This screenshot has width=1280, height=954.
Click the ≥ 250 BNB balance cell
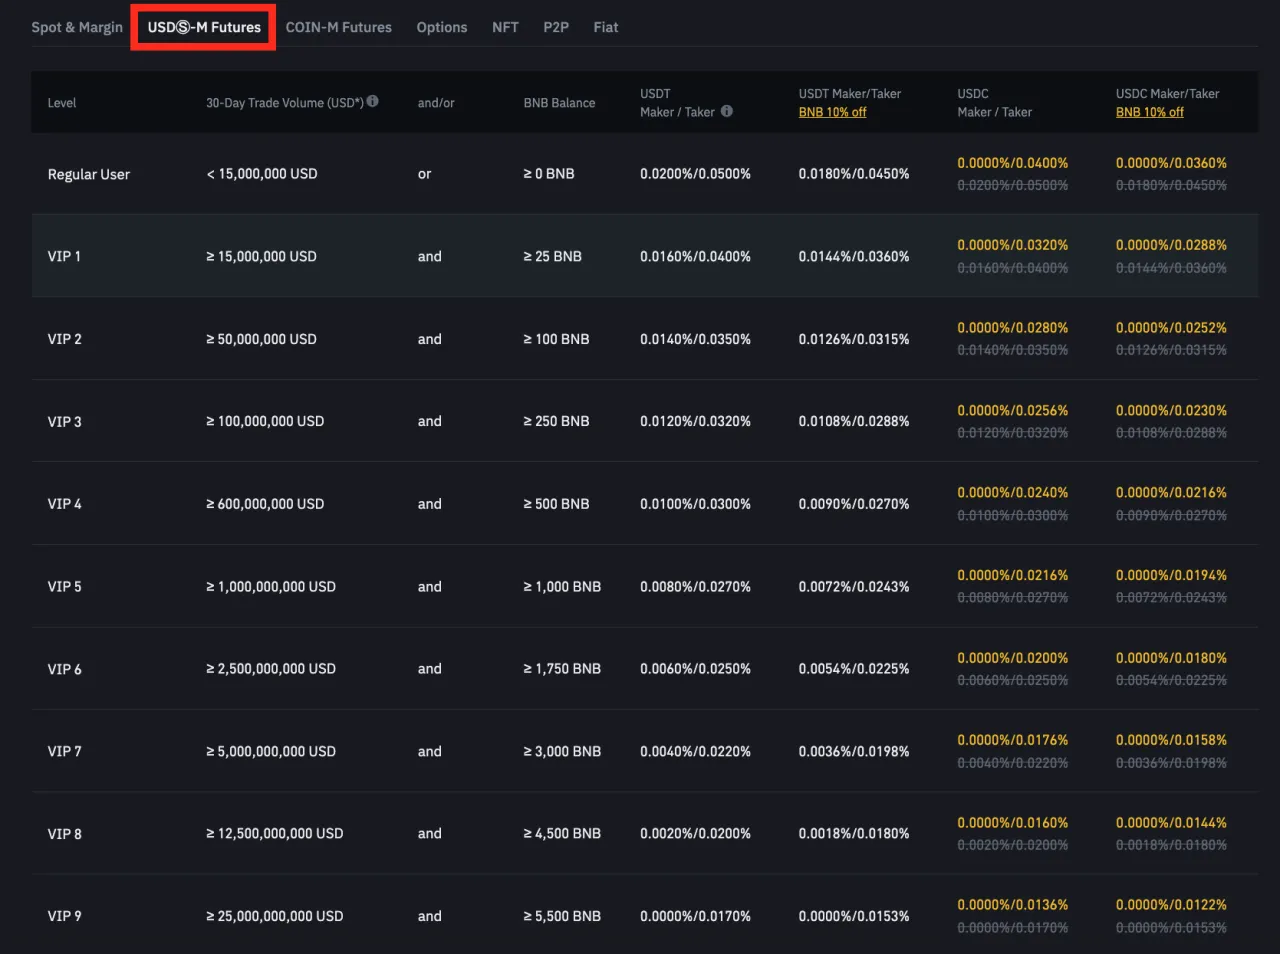556,421
